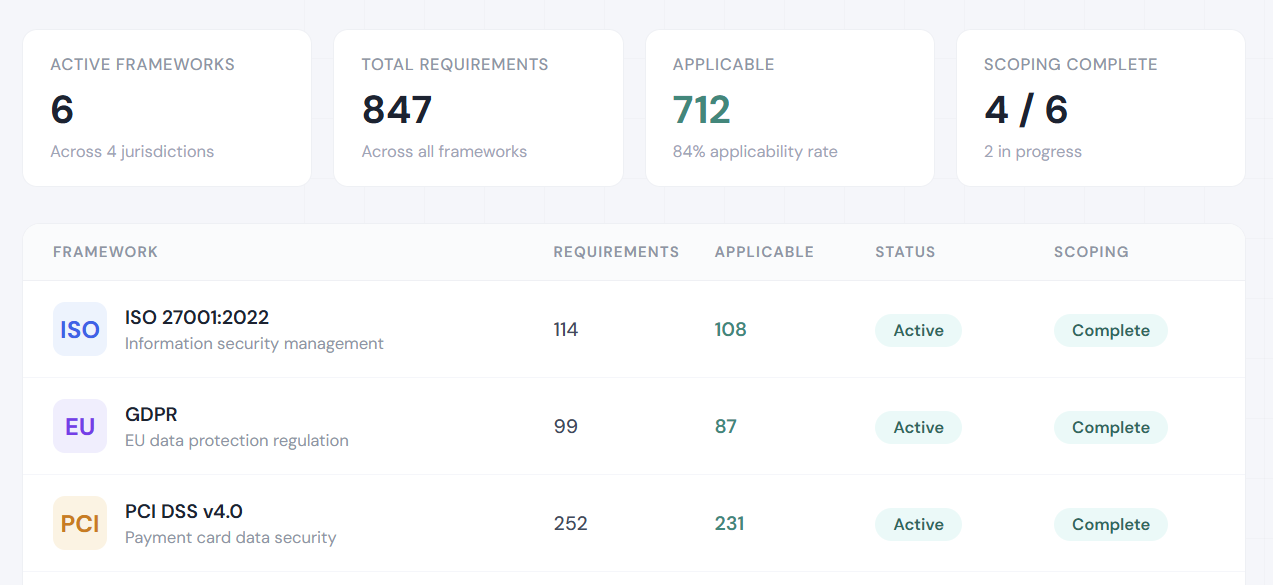Open the GDPR framework name
1273x585 pixels.
click(x=151, y=414)
